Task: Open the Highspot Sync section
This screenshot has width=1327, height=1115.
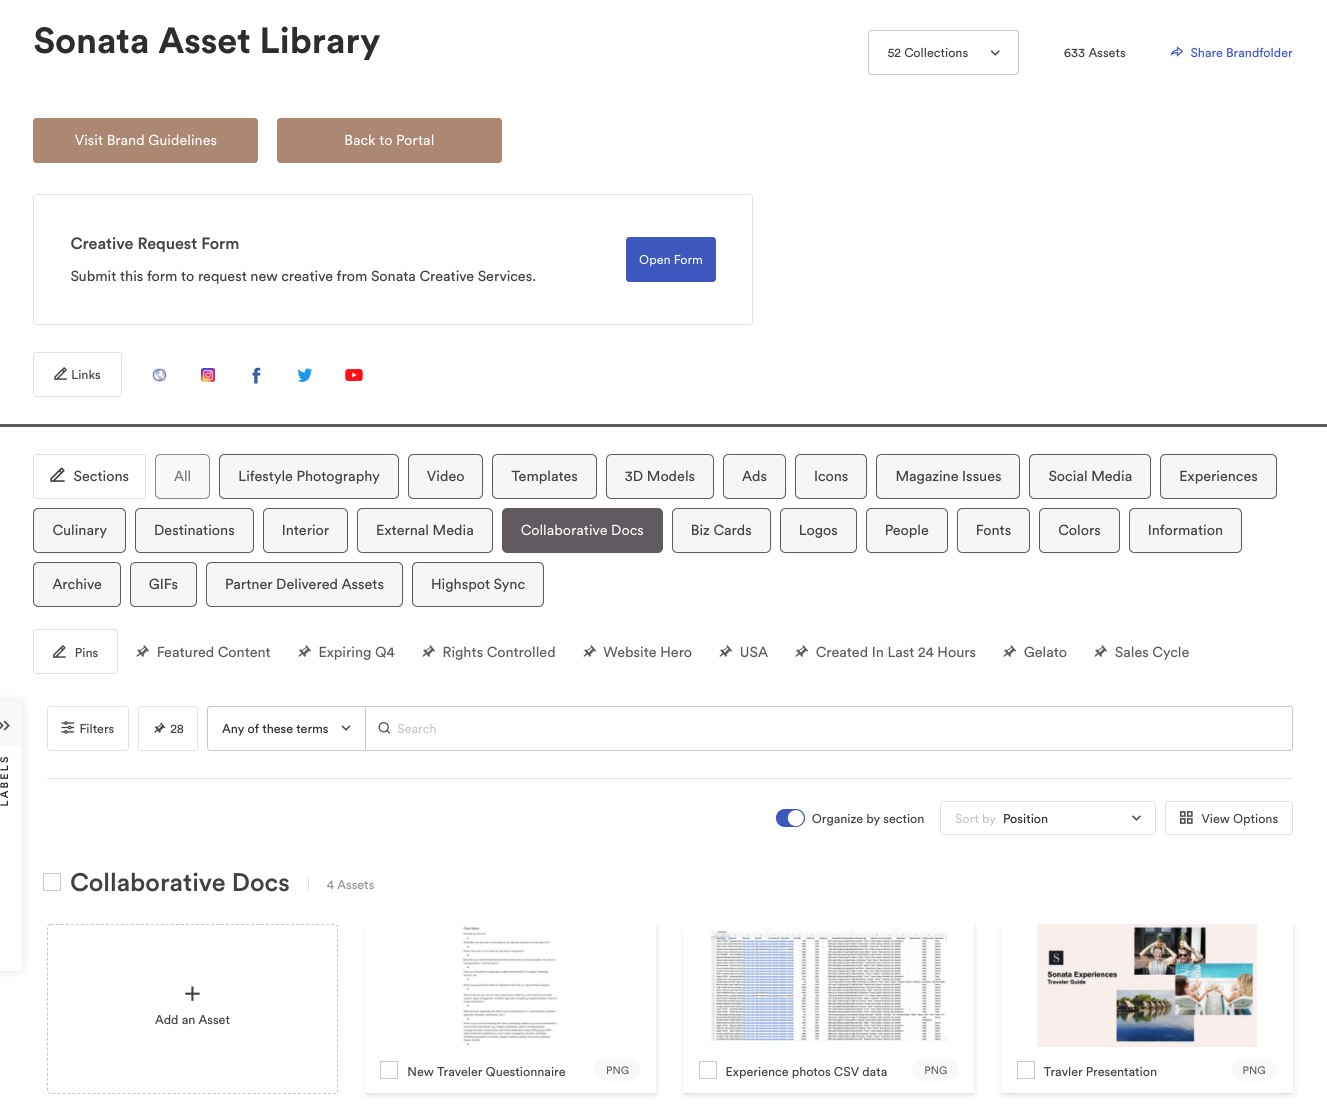Action: click(x=478, y=584)
